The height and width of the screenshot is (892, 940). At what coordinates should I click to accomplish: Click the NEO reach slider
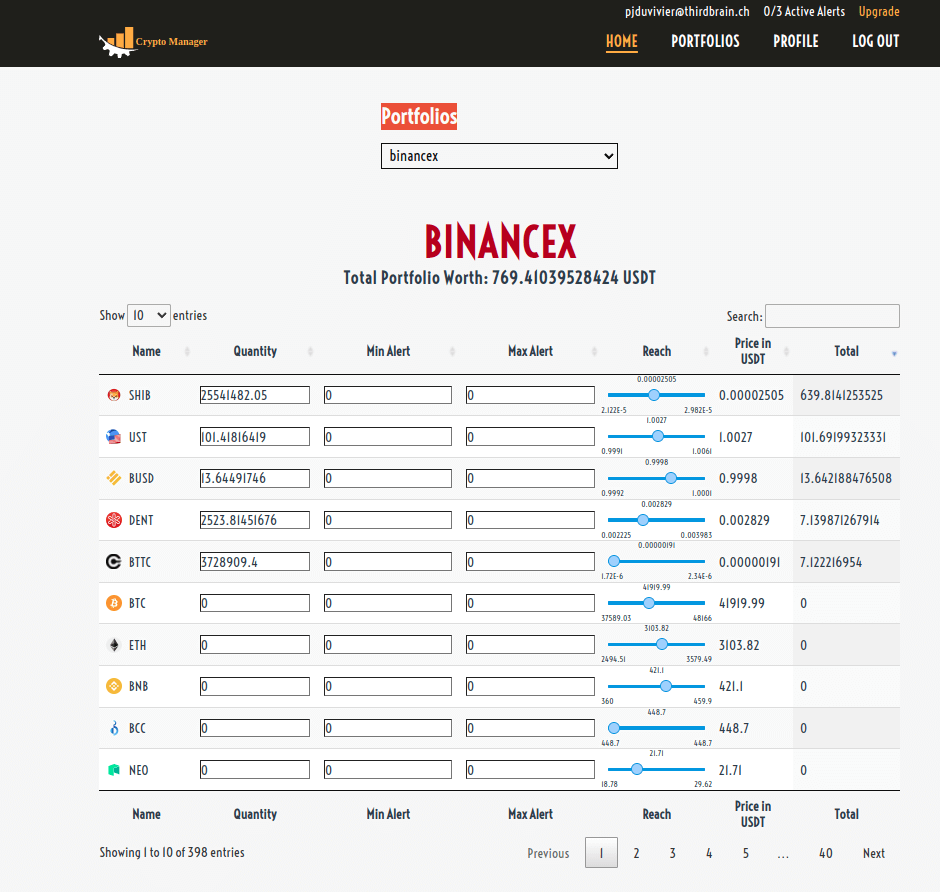656,769
